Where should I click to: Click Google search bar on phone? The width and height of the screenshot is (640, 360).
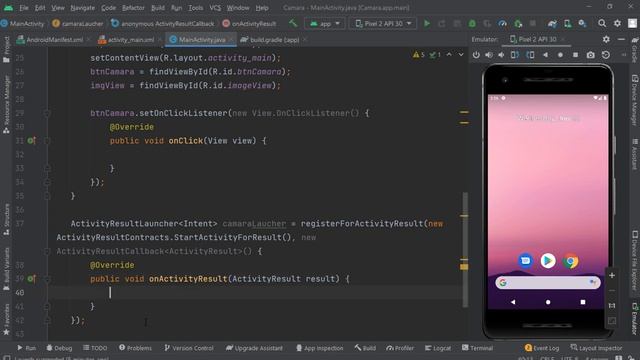pyautogui.click(x=548, y=282)
